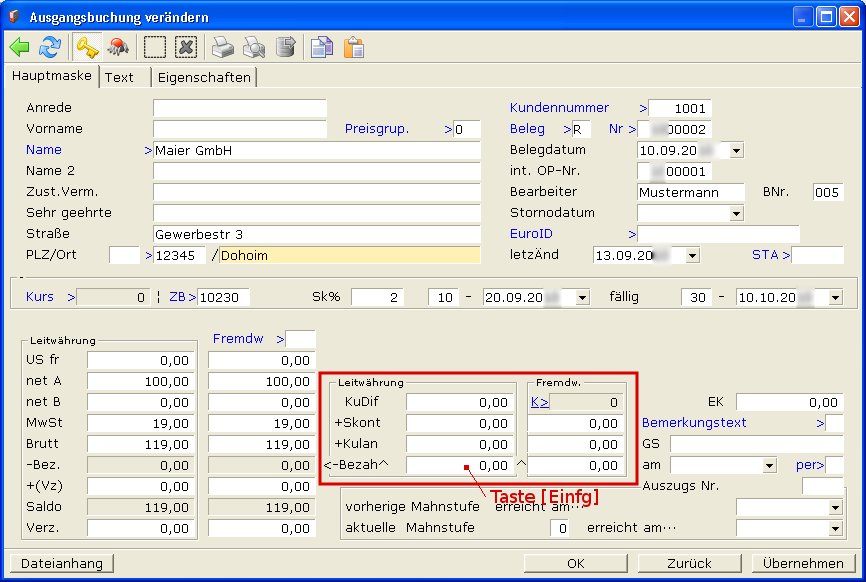866x582 pixels.
Task: Switch to the Text tab
Action: (119, 77)
